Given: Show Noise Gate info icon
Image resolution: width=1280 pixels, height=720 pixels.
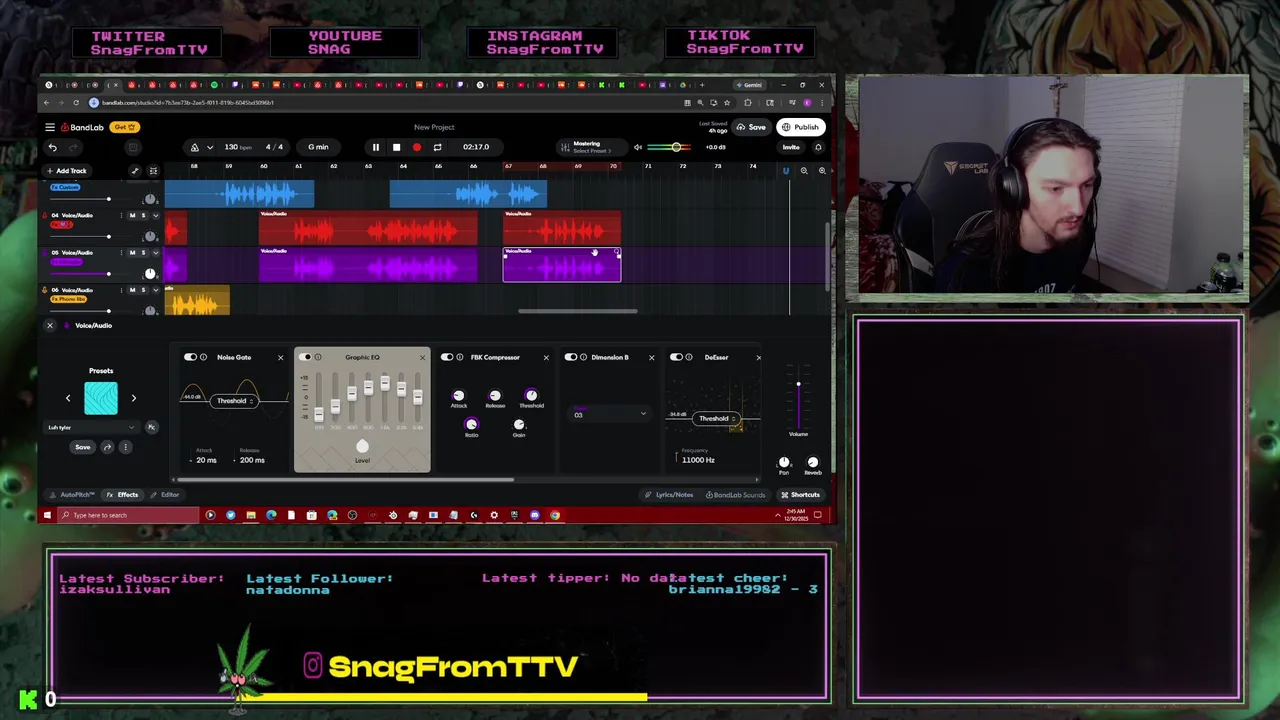Looking at the screenshot, I should point(204,357).
